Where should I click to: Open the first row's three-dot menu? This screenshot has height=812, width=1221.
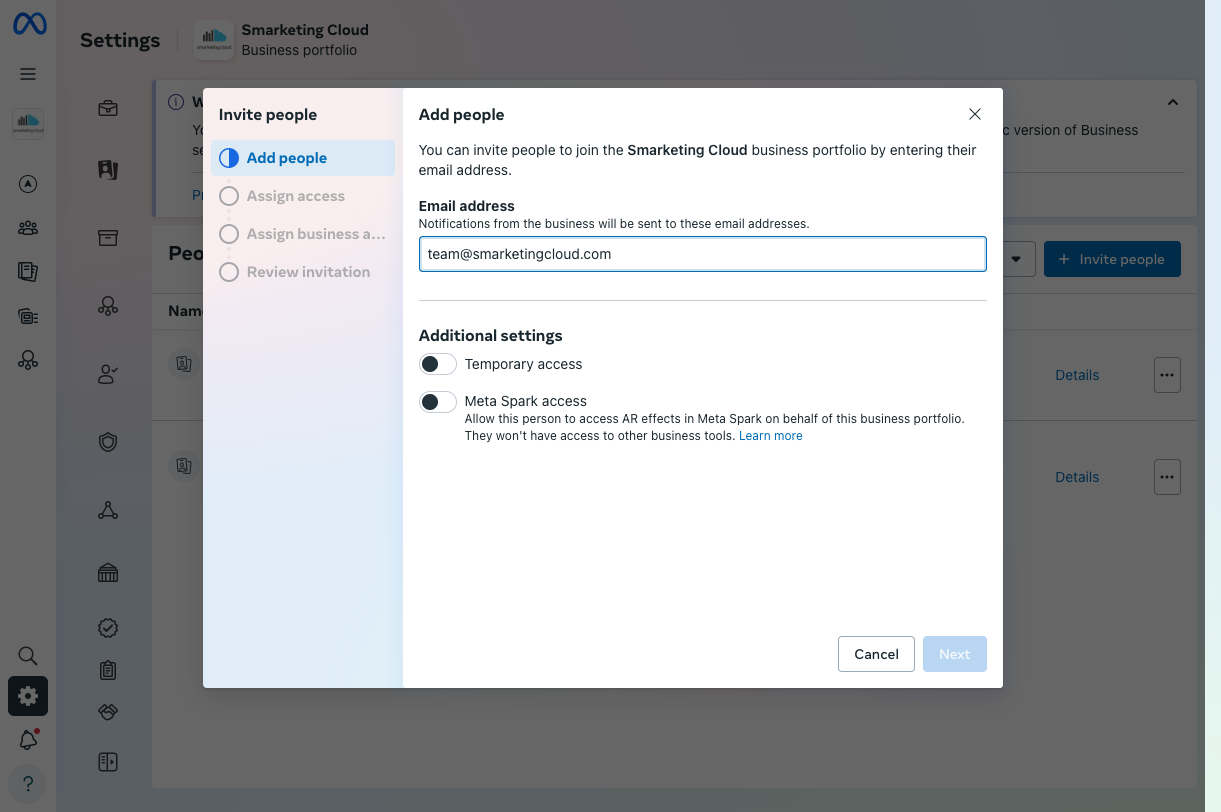1167,375
